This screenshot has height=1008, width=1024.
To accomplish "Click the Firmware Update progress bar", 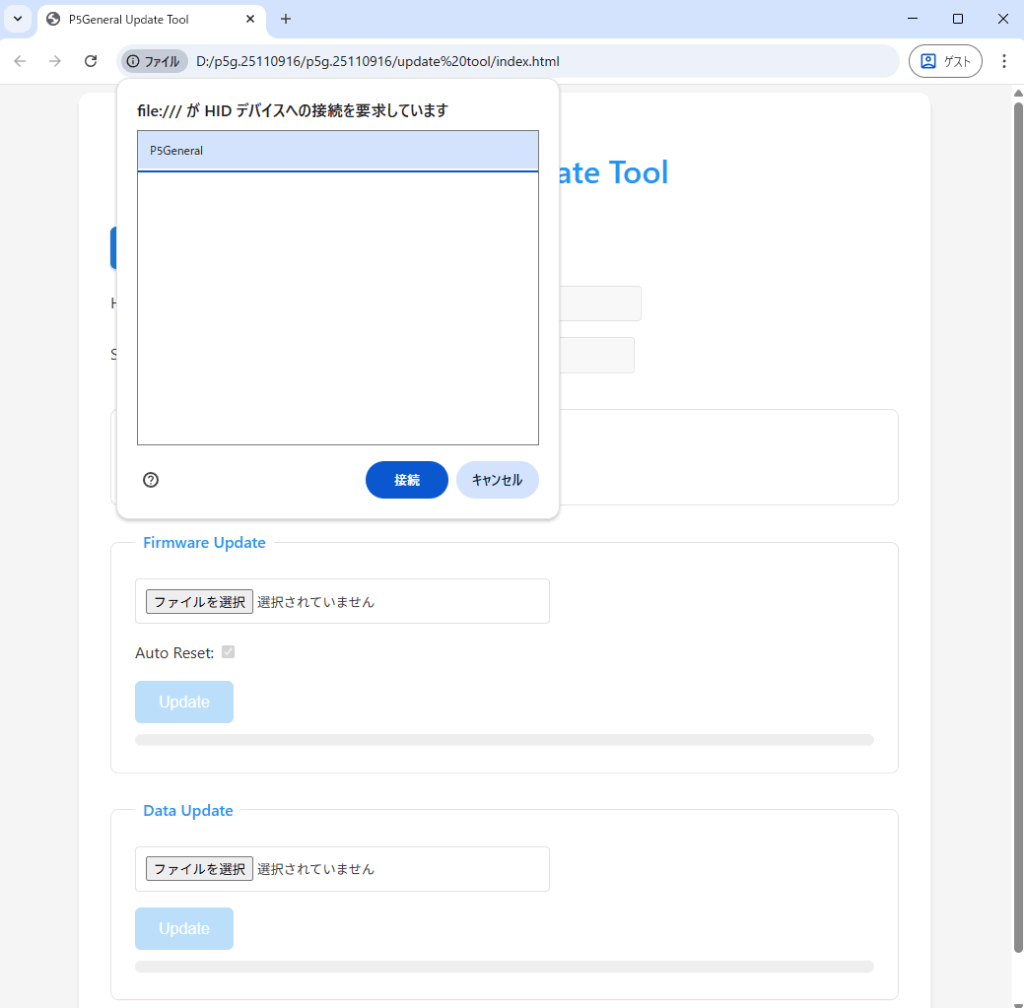I will tap(504, 740).
